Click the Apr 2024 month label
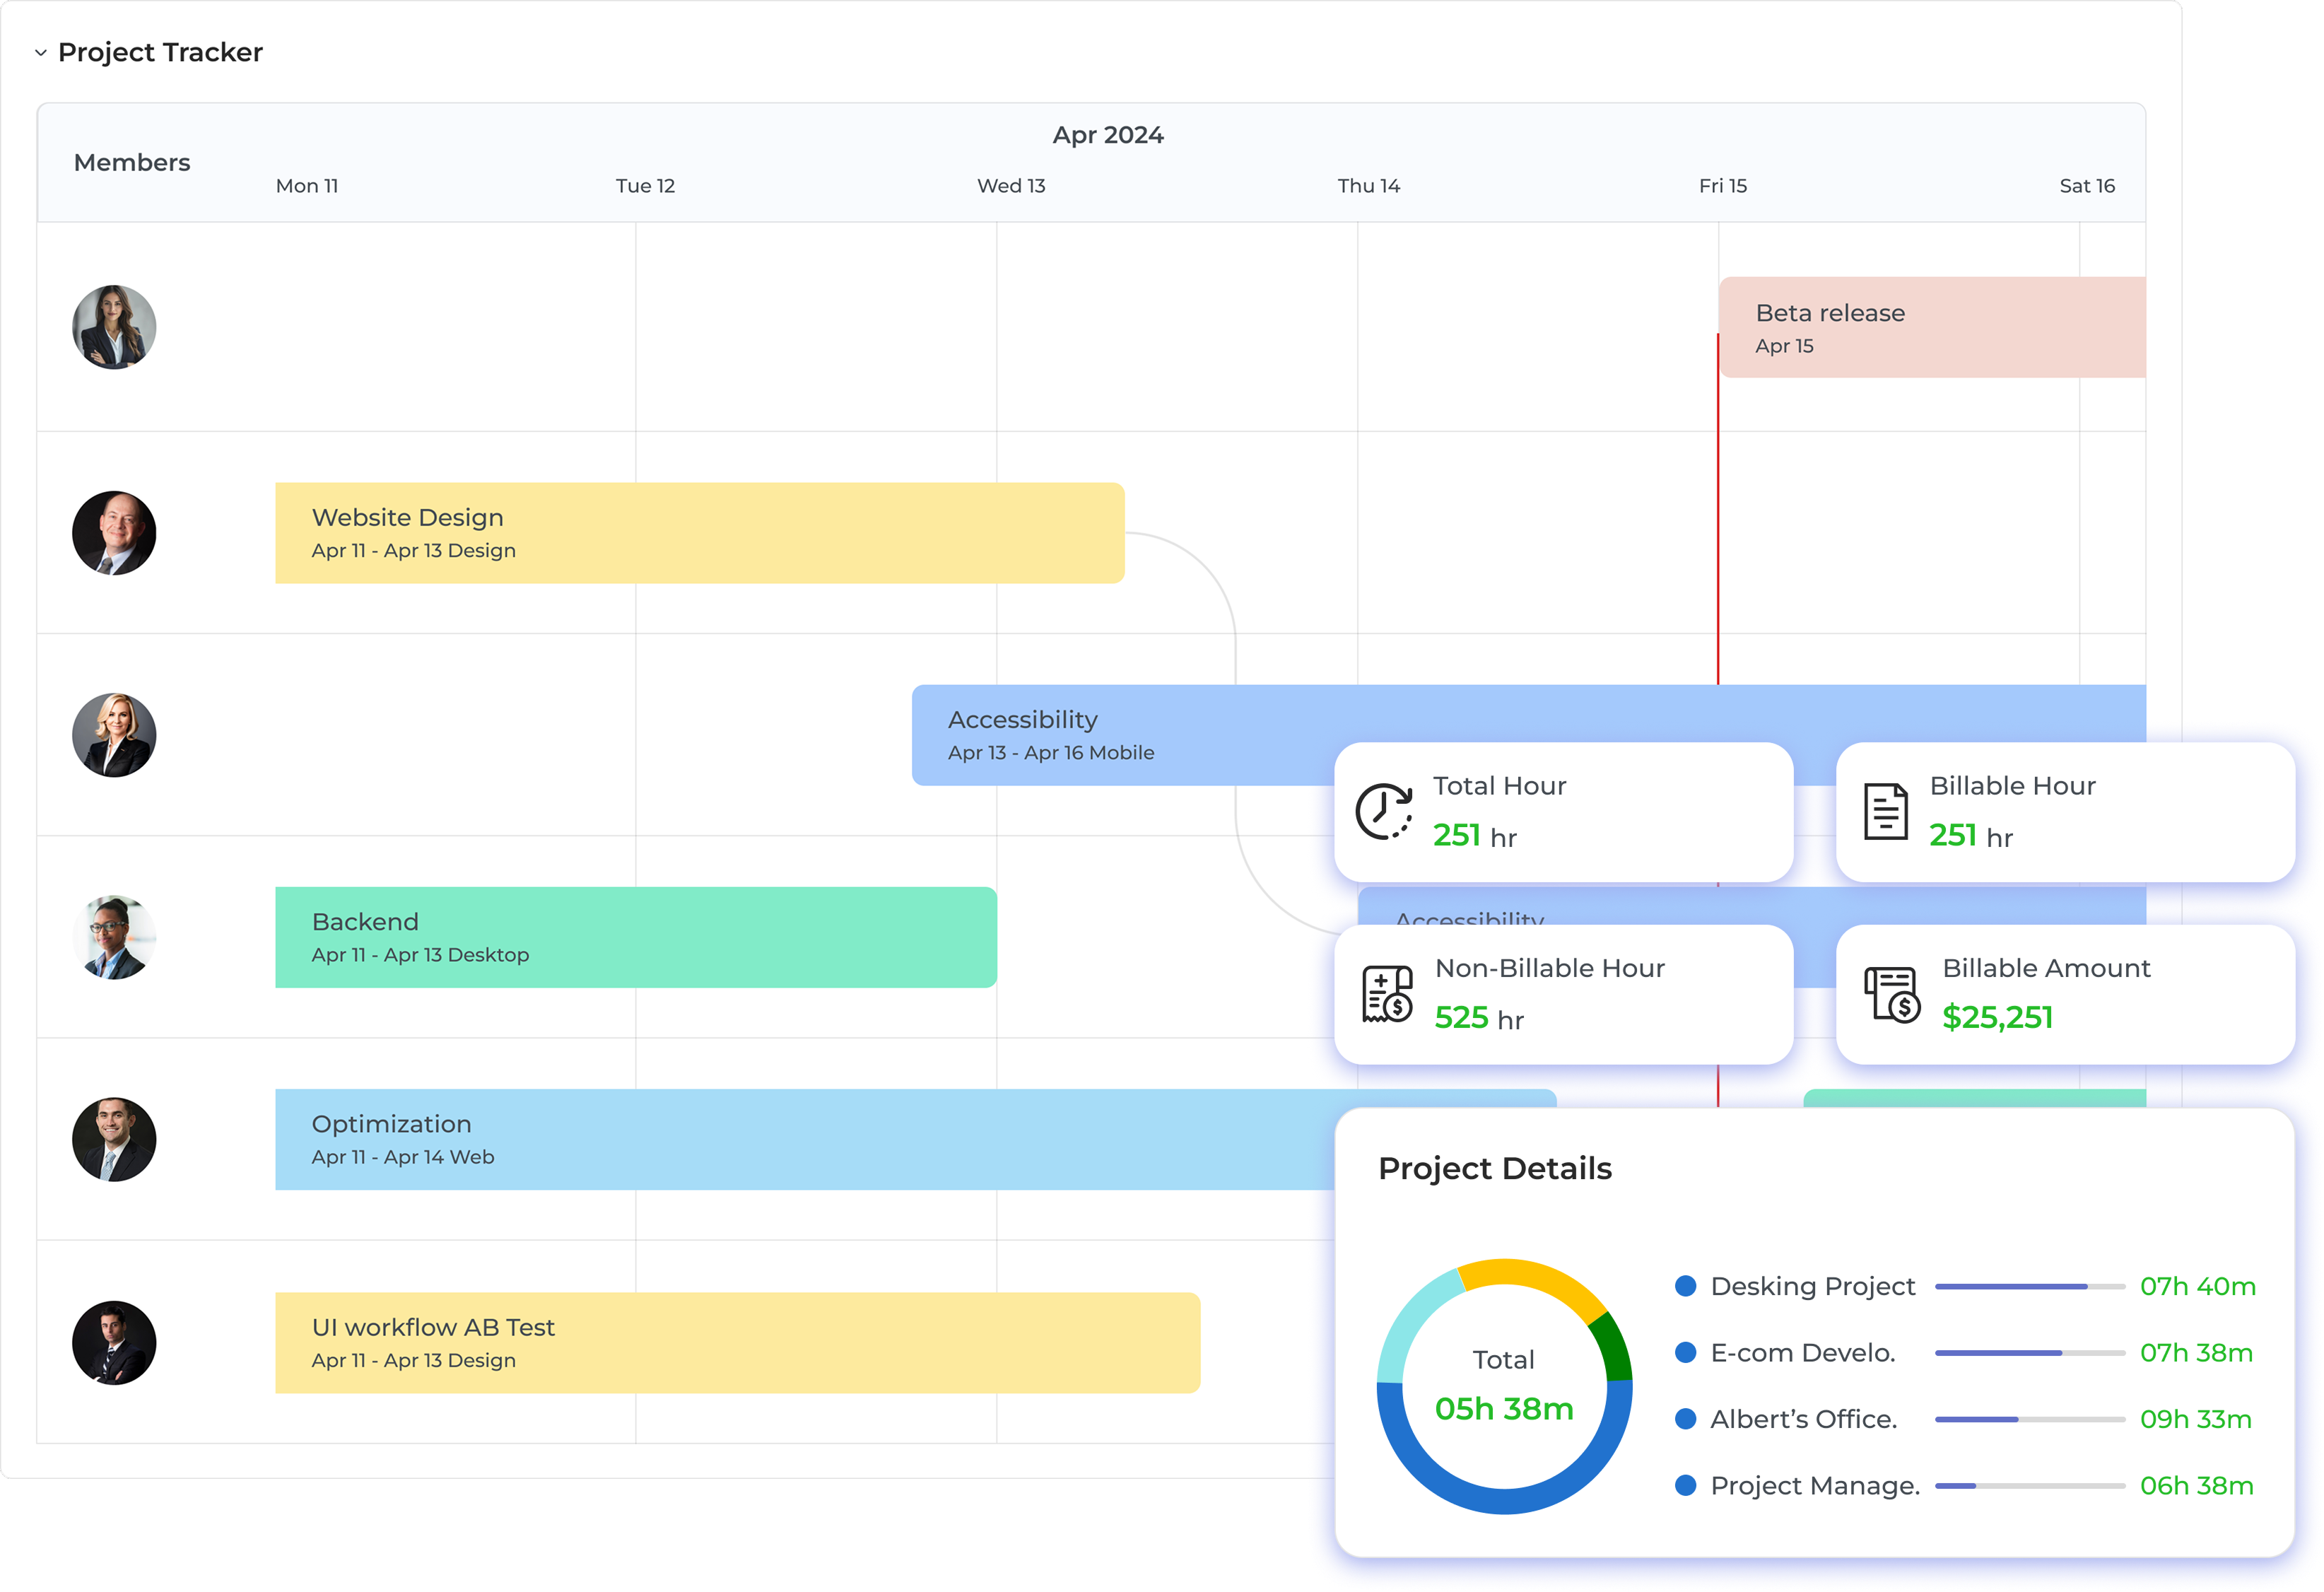The image size is (2324, 1592). pos(1108,135)
